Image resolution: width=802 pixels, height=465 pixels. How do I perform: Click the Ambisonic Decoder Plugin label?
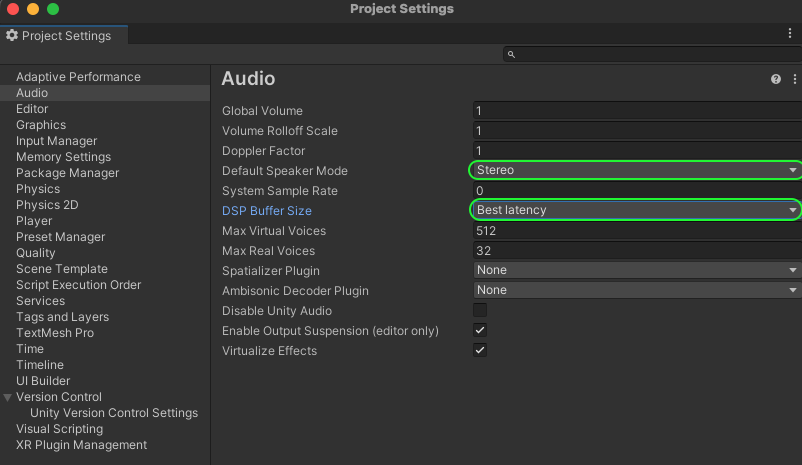[x=295, y=291]
